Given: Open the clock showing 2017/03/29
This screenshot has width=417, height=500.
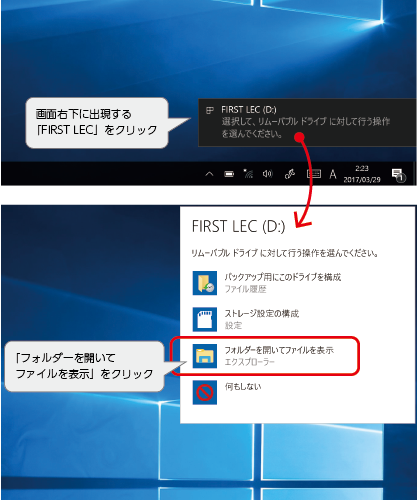Looking at the screenshot, I should 362,174.
